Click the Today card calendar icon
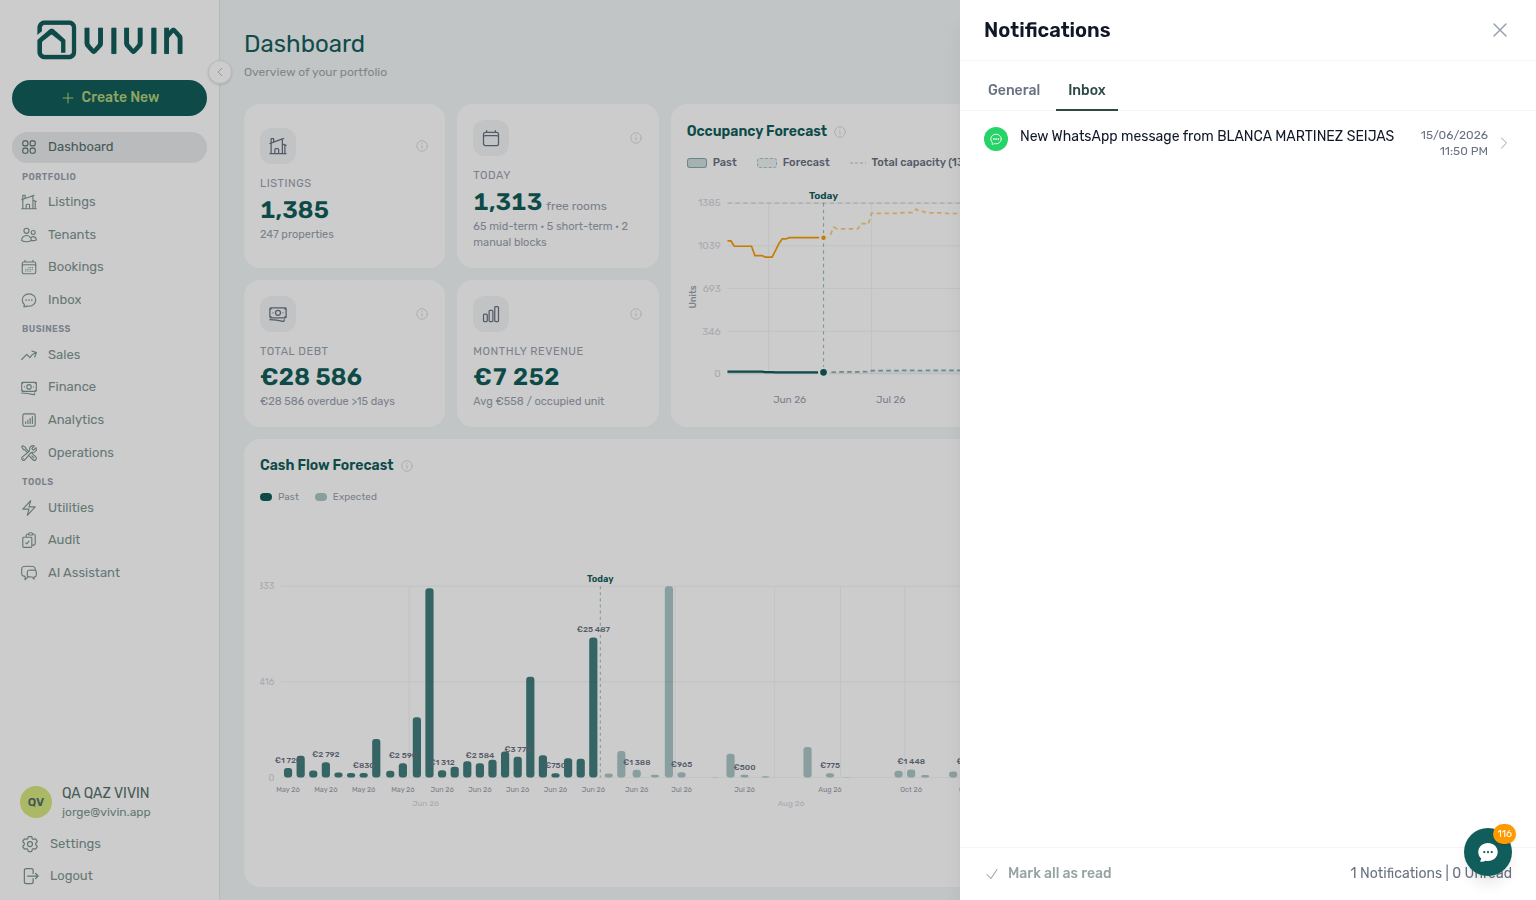The height and width of the screenshot is (900, 1536). (491, 138)
